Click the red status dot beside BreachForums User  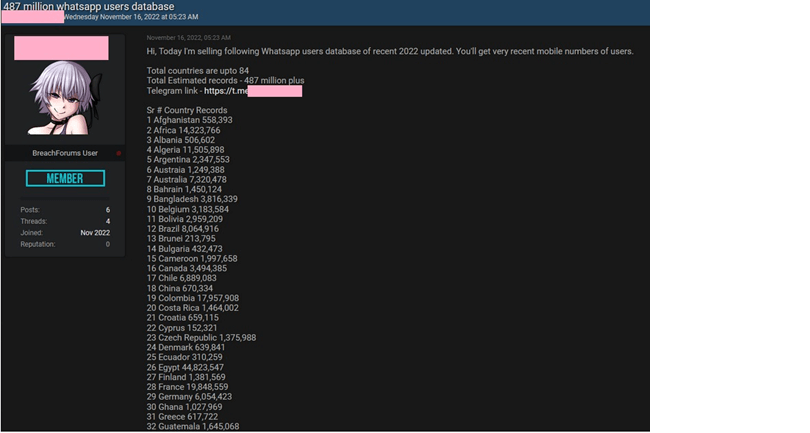[x=119, y=153]
